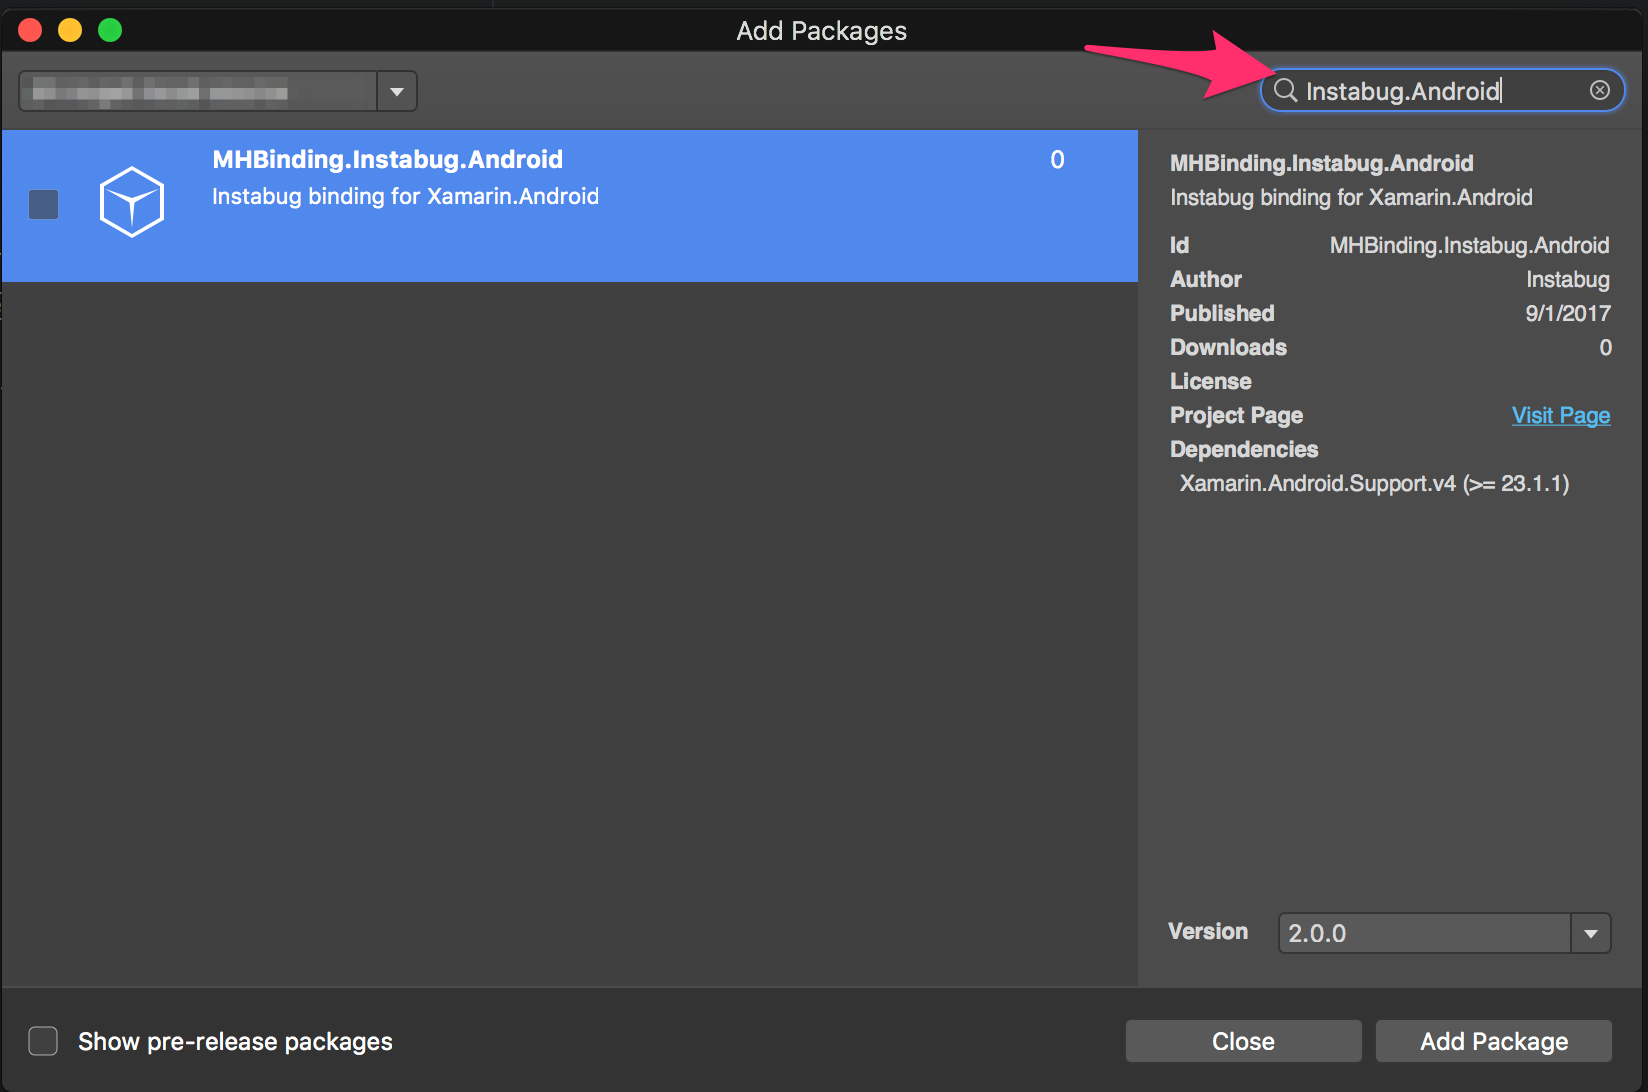Click the Project Page label
This screenshot has height=1092, width=1648.
(1236, 415)
